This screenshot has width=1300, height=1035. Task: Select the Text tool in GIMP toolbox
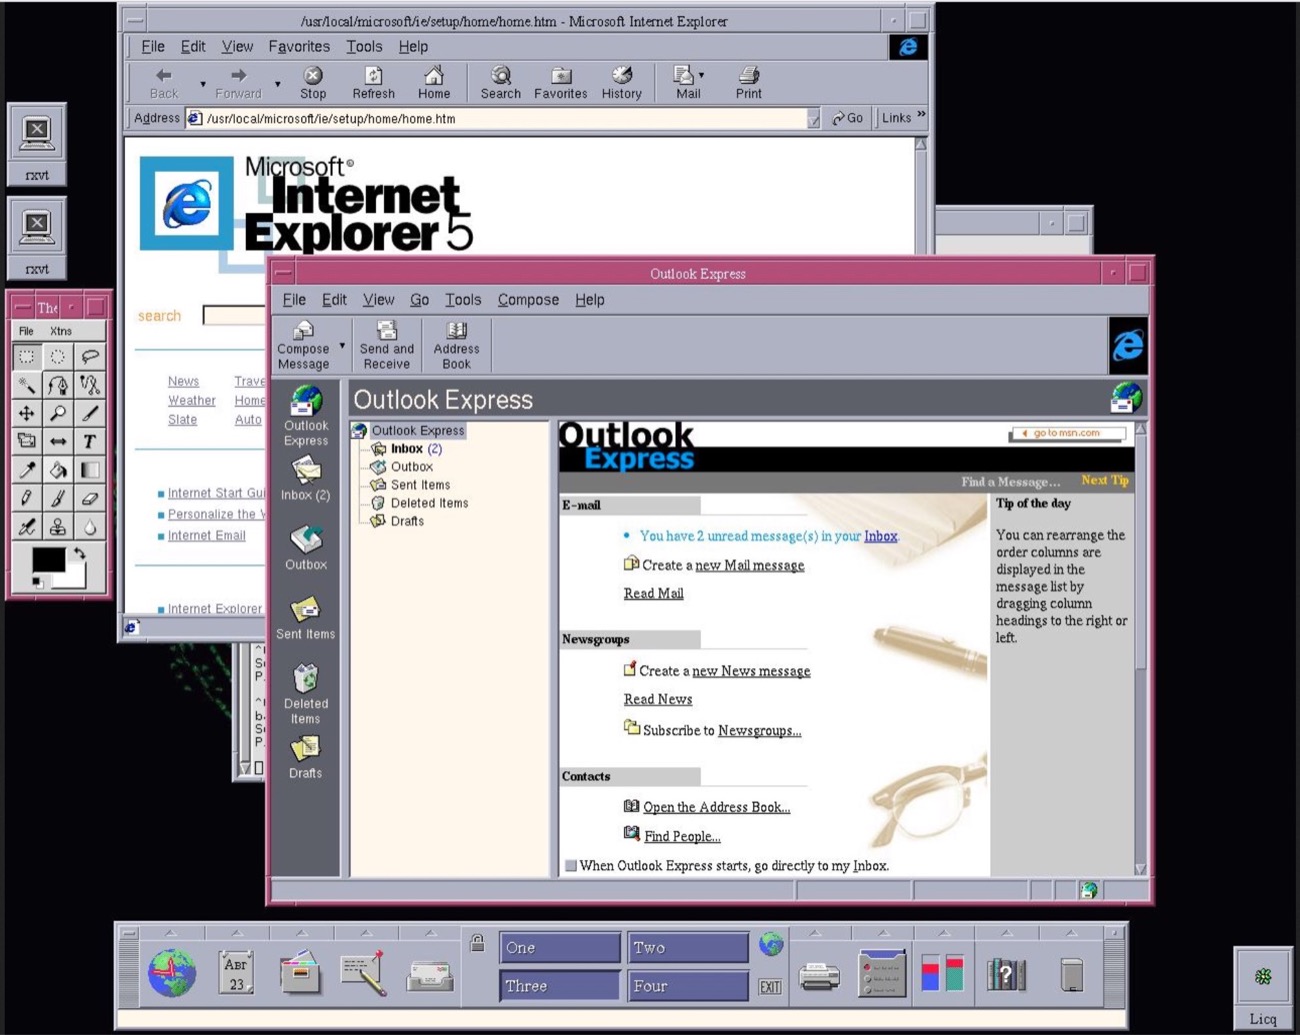pyautogui.click(x=89, y=441)
